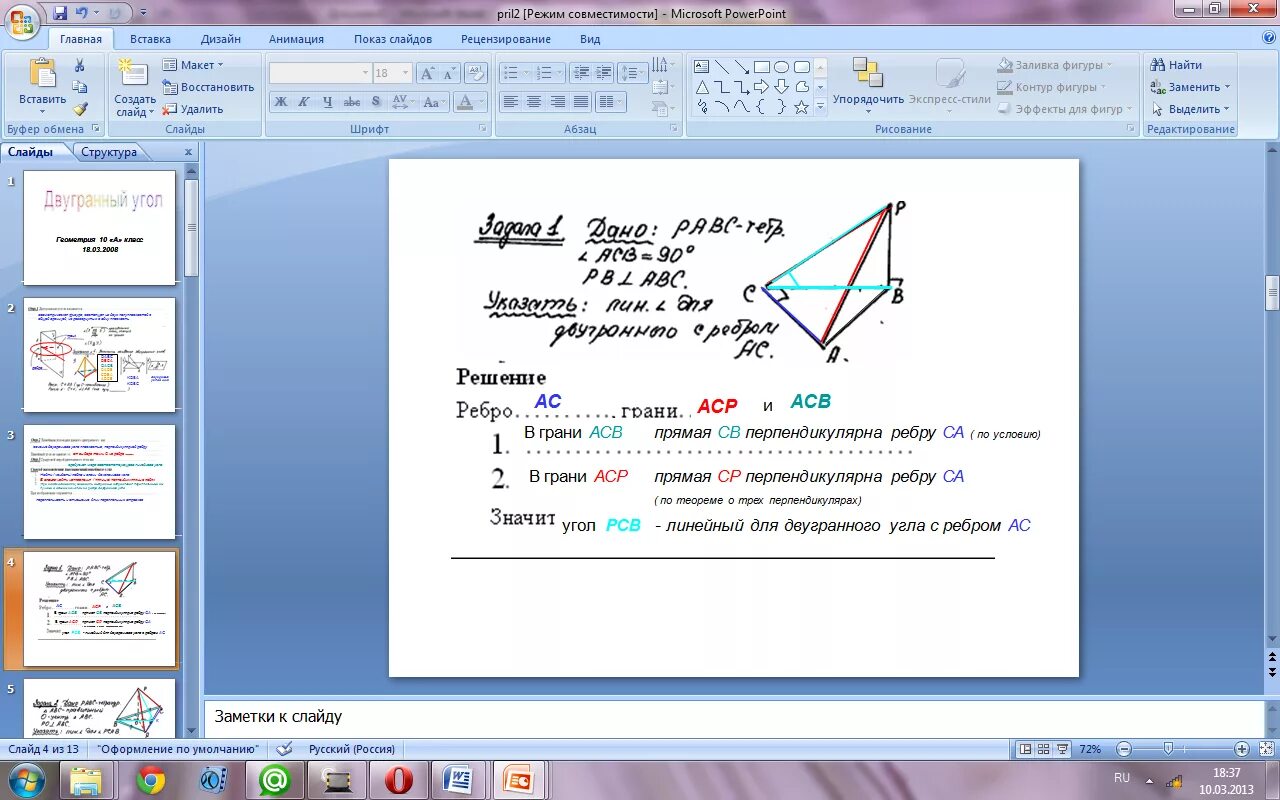Switch to the Структура pane tab
The image size is (1280, 800).
pos(109,152)
